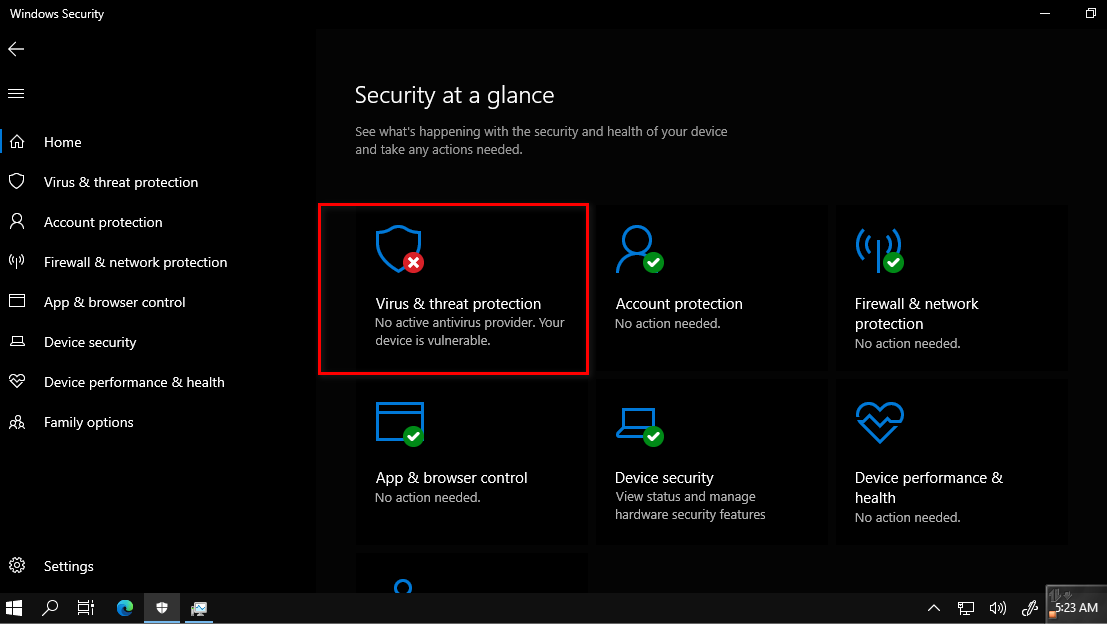The image size is (1107, 624).
Task: Click the Family options people icon in sidebar
Action: [x=17, y=422]
